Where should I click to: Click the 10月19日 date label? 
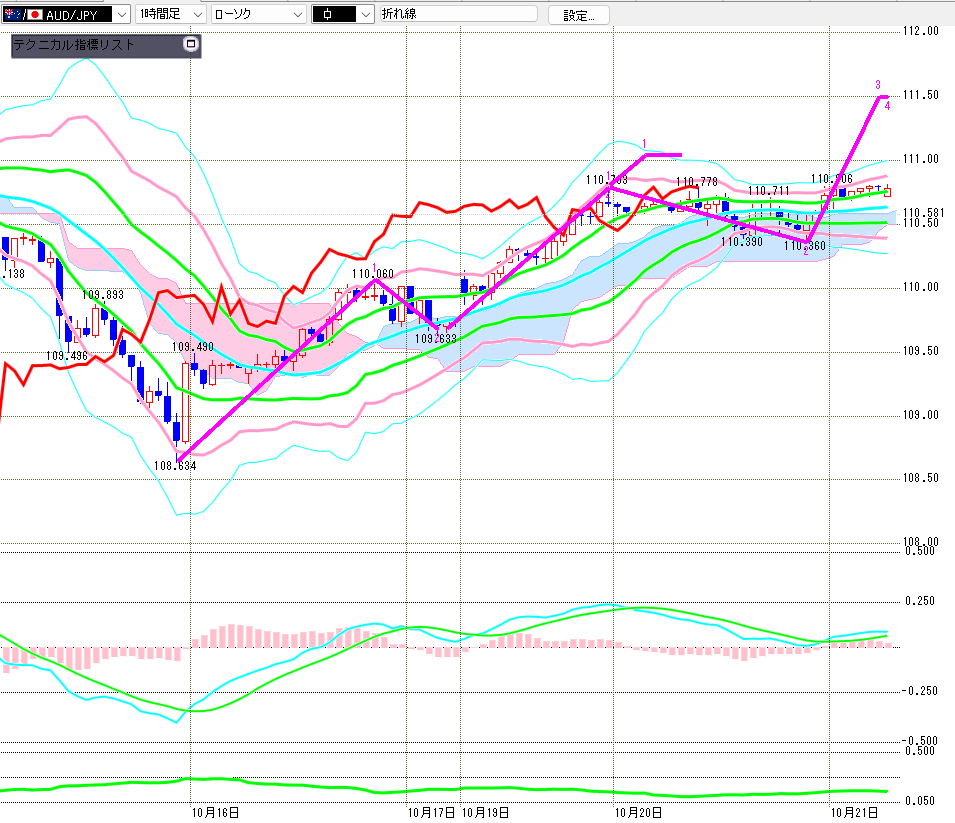(485, 813)
